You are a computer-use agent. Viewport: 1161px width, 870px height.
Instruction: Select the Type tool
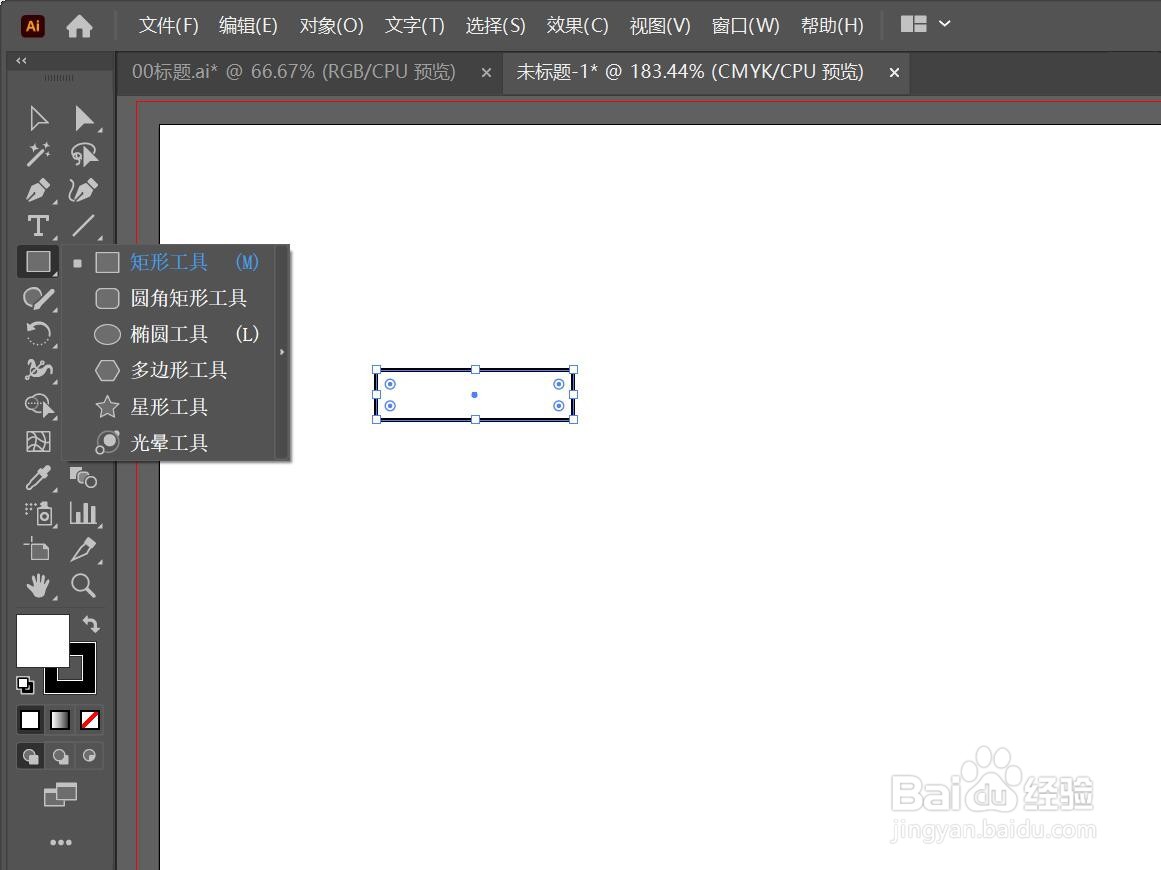coord(39,226)
